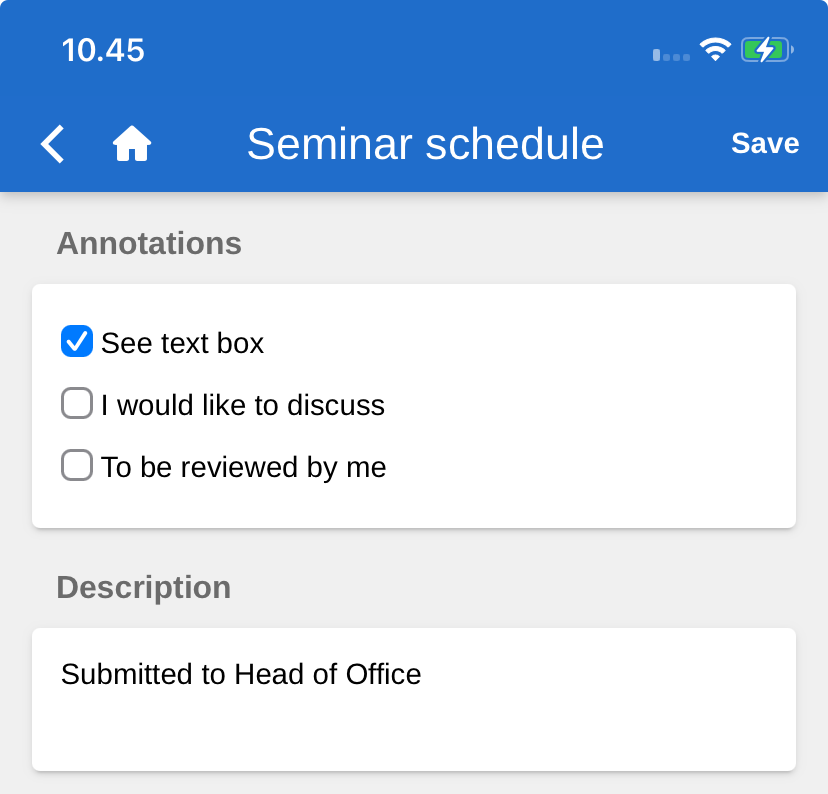Image resolution: width=828 pixels, height=794 pixels.
Task: Tick the To be reviewed by me checkbox
Action: (x=77, y=466)
